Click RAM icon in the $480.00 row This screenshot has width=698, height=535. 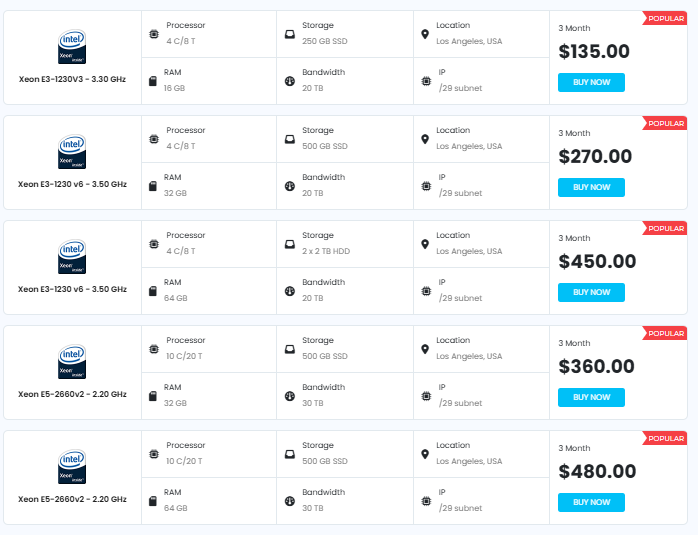point(153,501)
